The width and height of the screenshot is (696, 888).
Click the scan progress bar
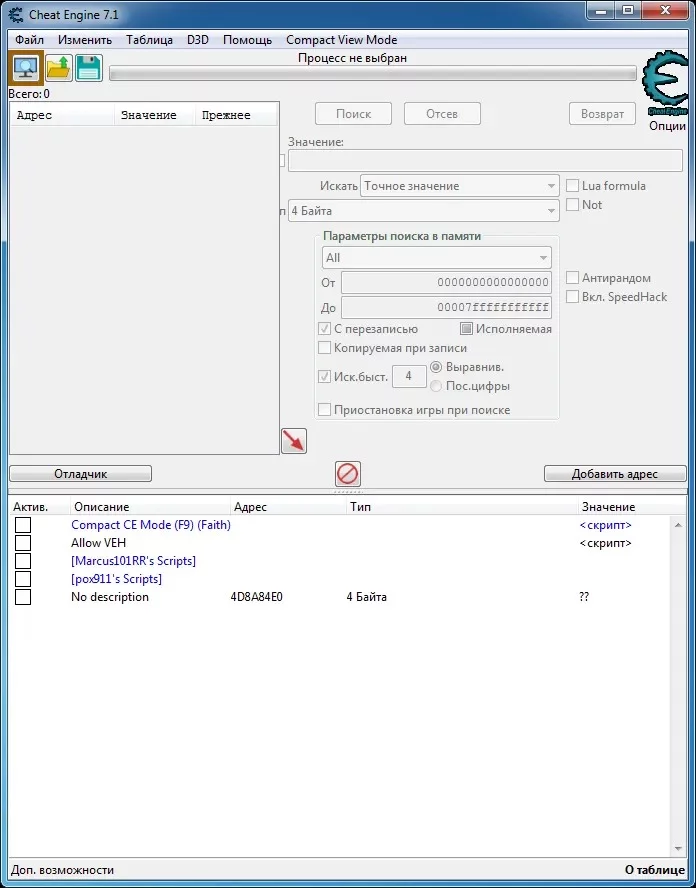(373, 74)
